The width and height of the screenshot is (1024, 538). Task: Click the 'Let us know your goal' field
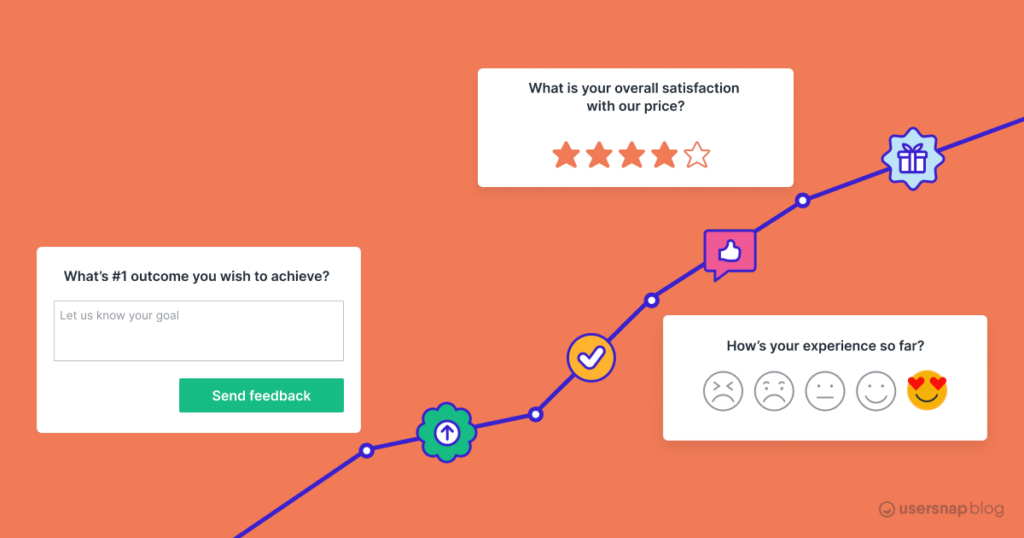198,330
